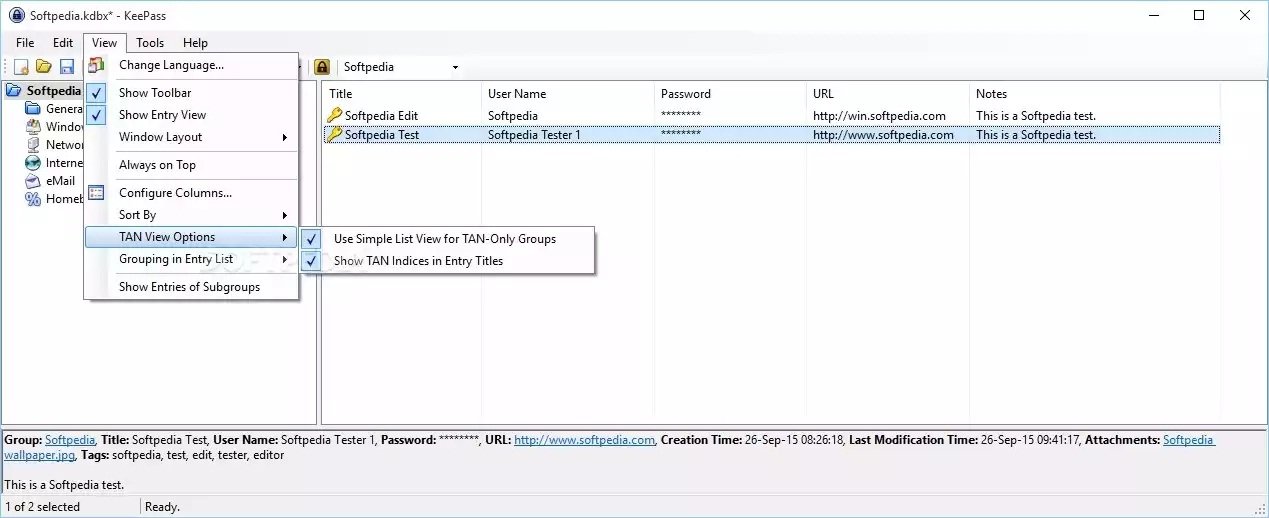Uncheck Show TAN Indices in Entry Titles

tap(418, 261)
